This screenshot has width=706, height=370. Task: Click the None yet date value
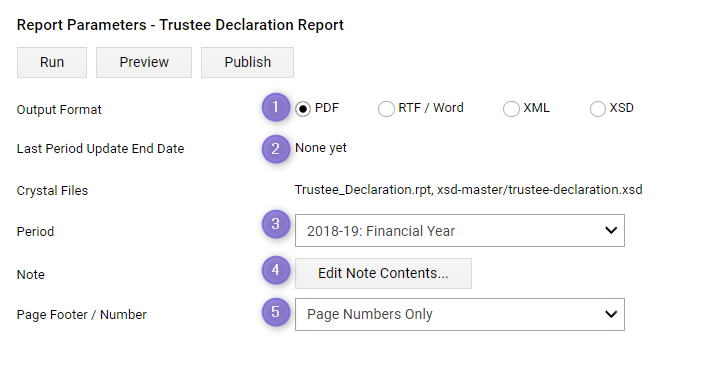[321, 148]
